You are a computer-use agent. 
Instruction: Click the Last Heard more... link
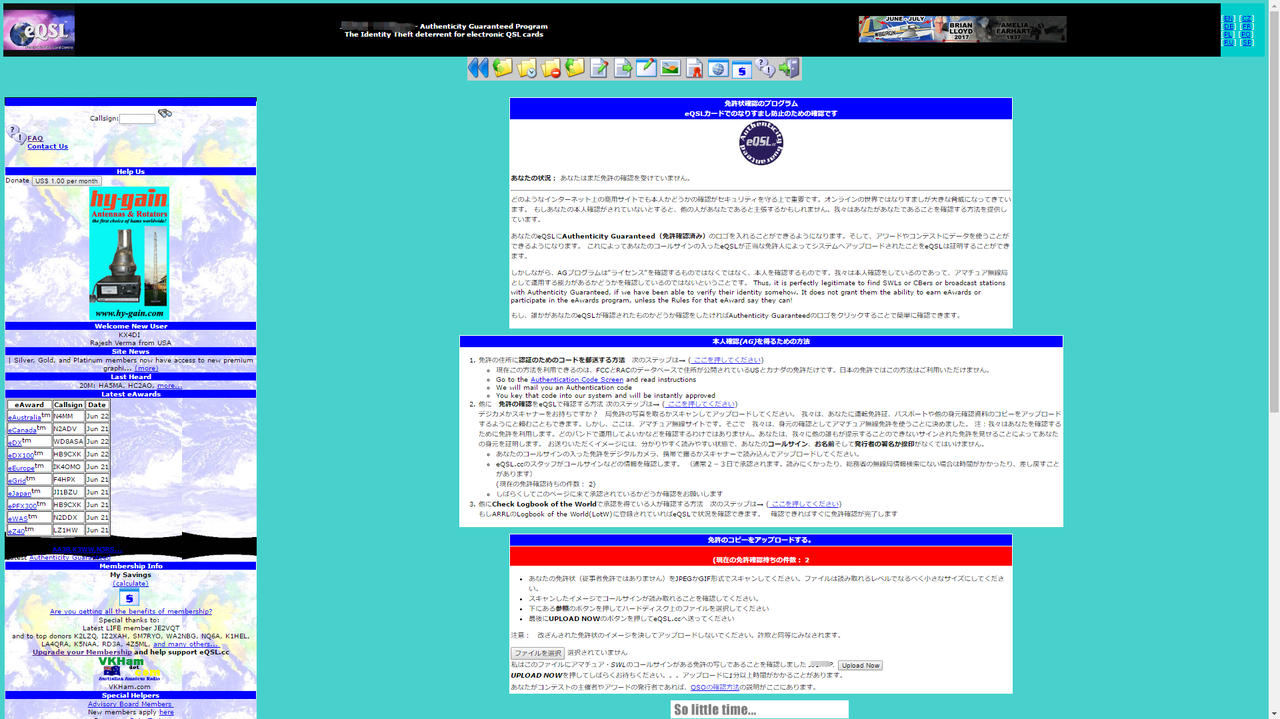169,385
